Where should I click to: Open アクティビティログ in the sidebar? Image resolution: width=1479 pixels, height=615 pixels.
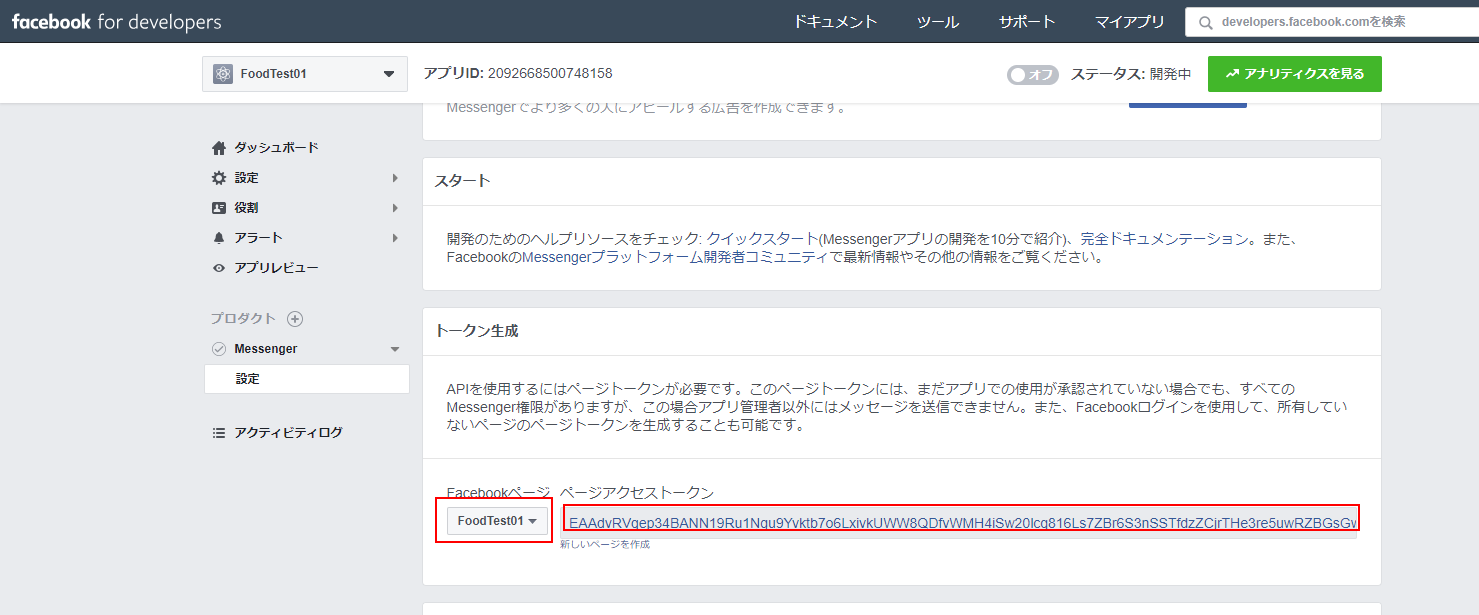click(x=289, y=433)
